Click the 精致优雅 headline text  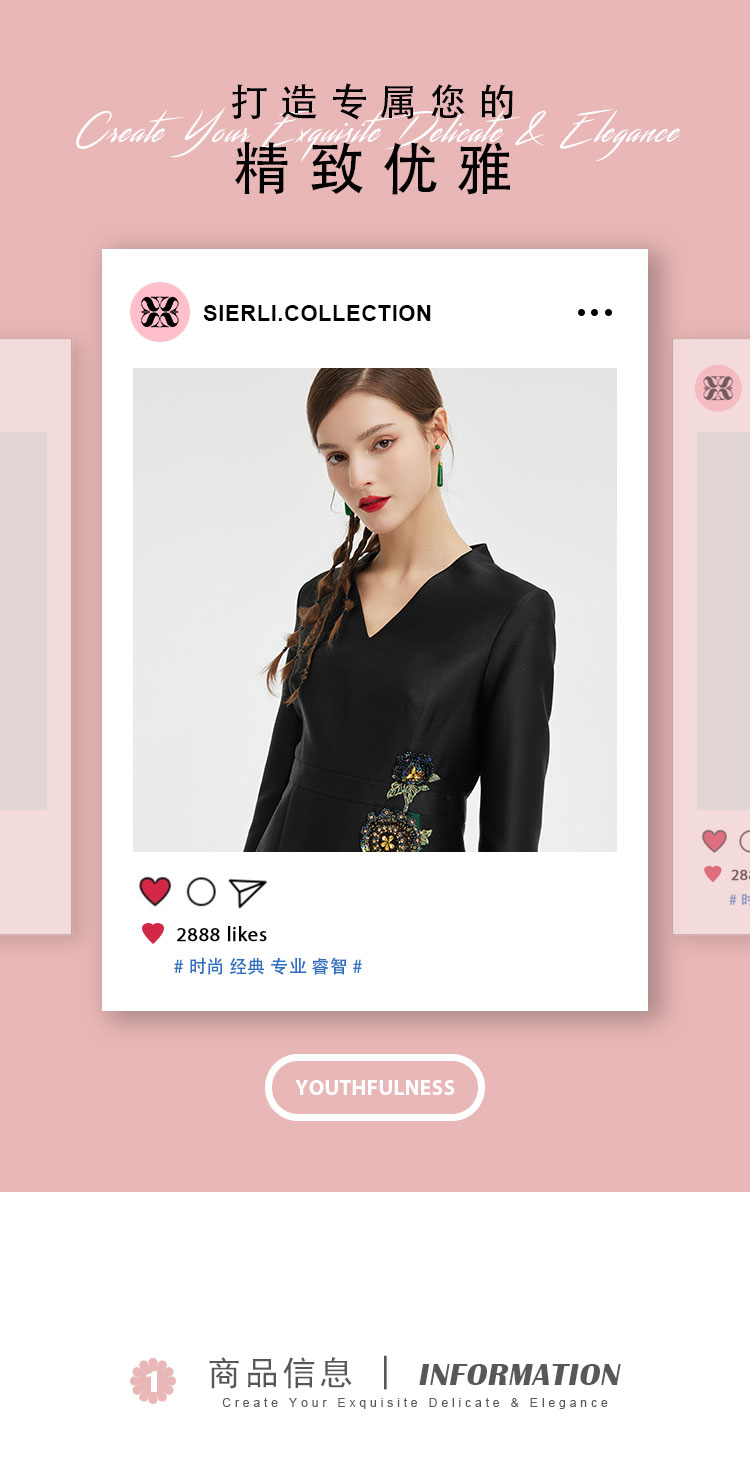point(374,169)
